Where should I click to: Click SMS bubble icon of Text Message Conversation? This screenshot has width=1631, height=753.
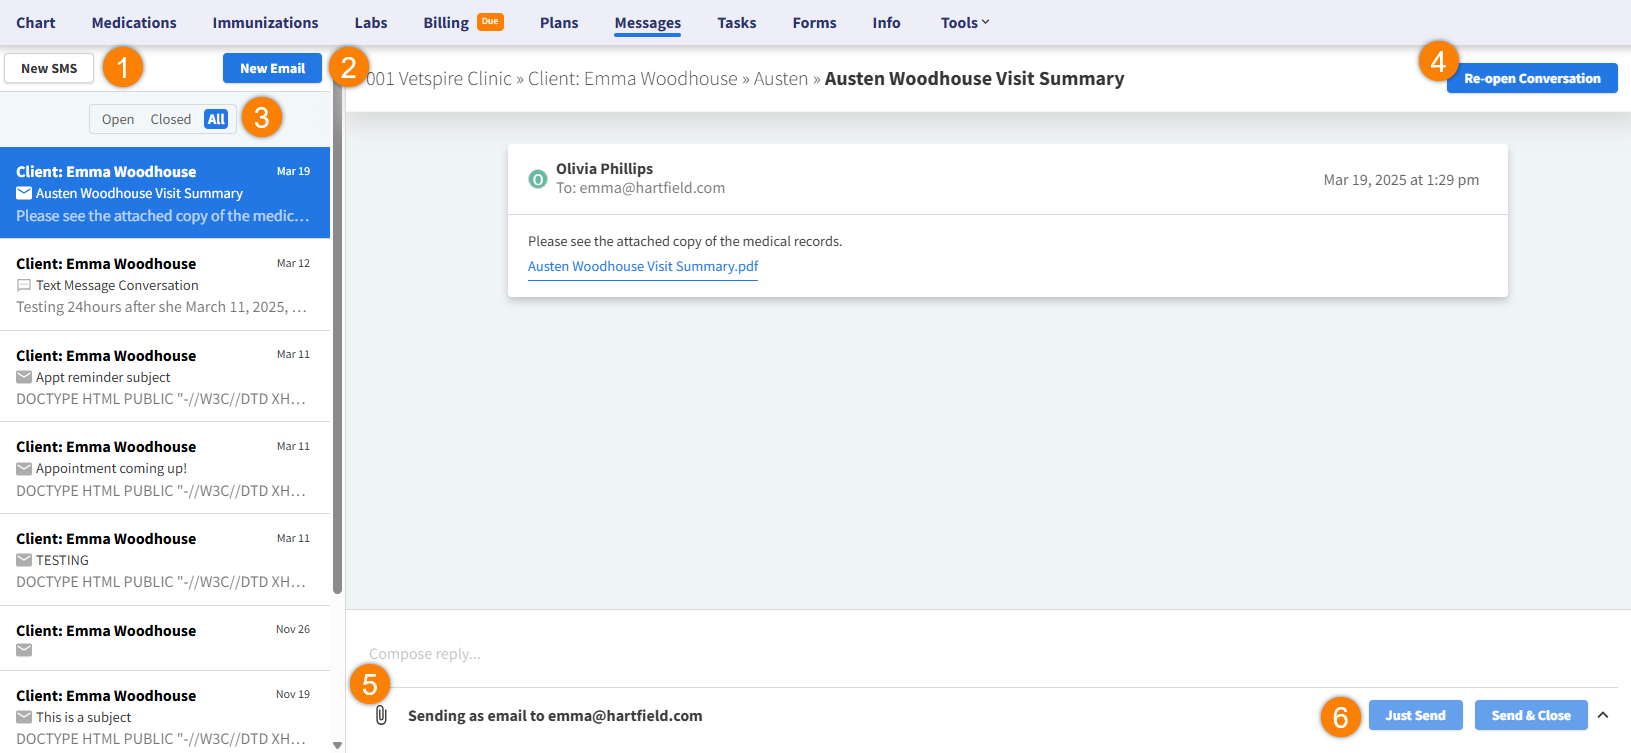tap(24, 285)
